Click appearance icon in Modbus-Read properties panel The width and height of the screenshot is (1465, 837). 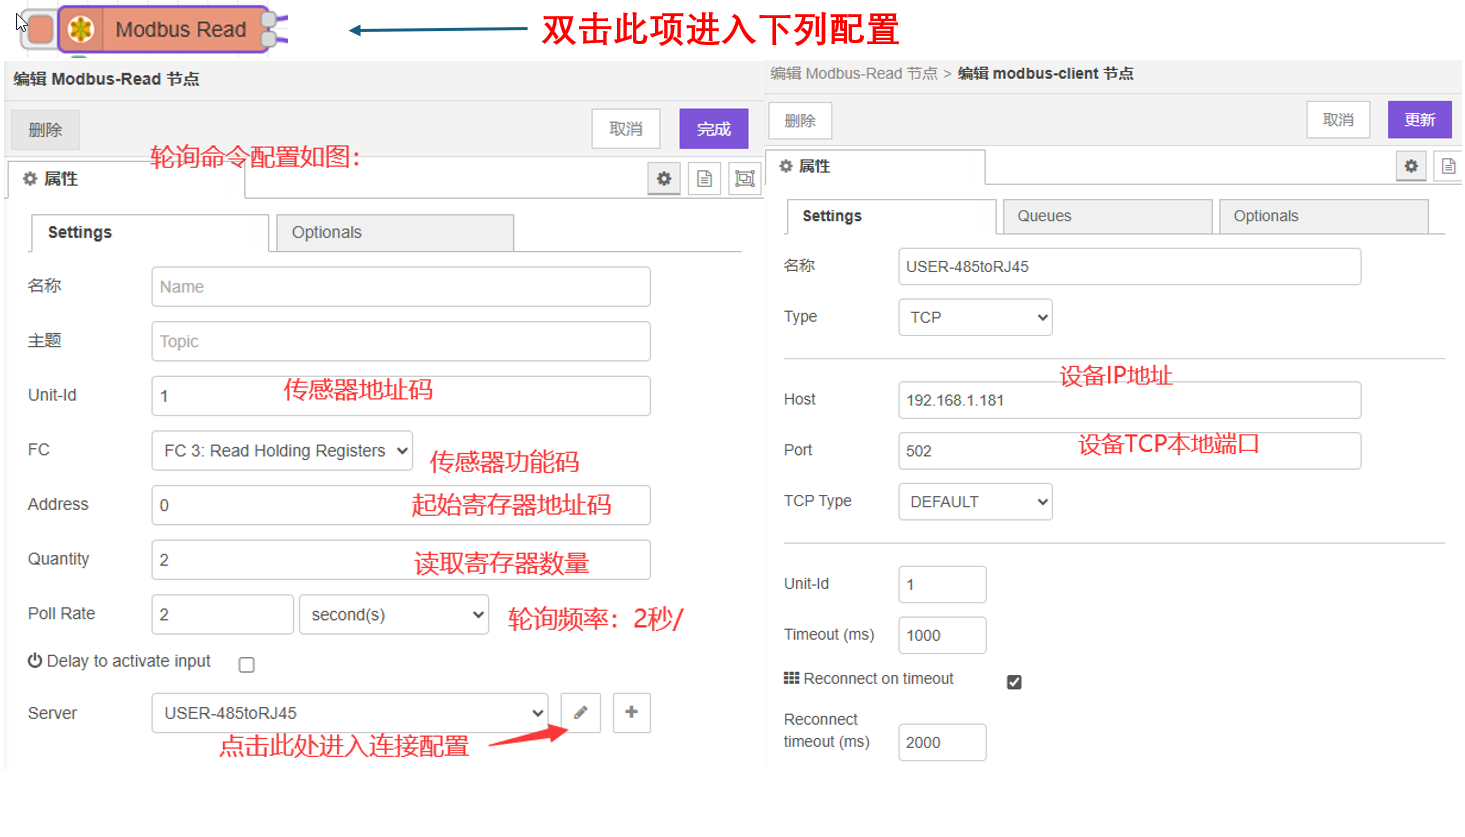tap(745, 179)
